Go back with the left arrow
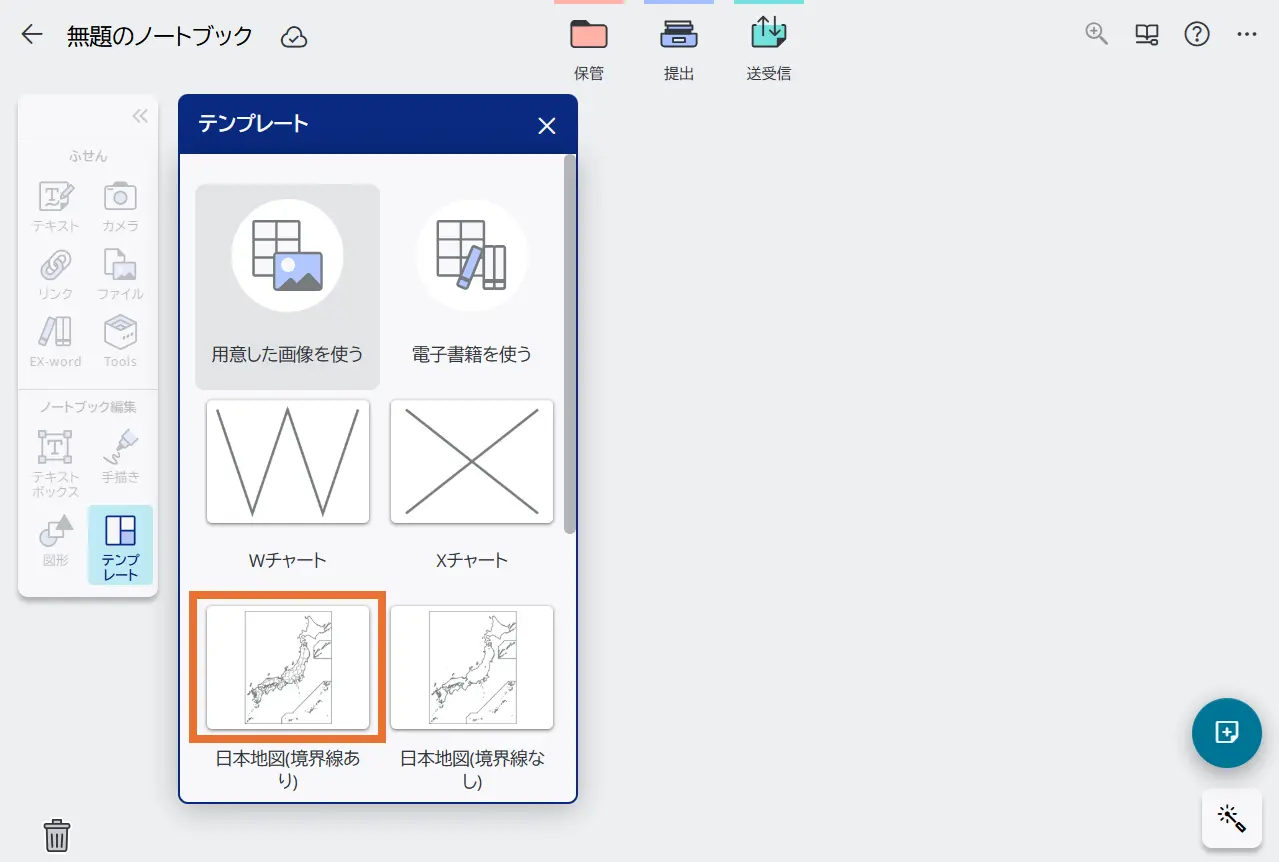Screen dimensions: 1279x862 (x=32, y=35)
